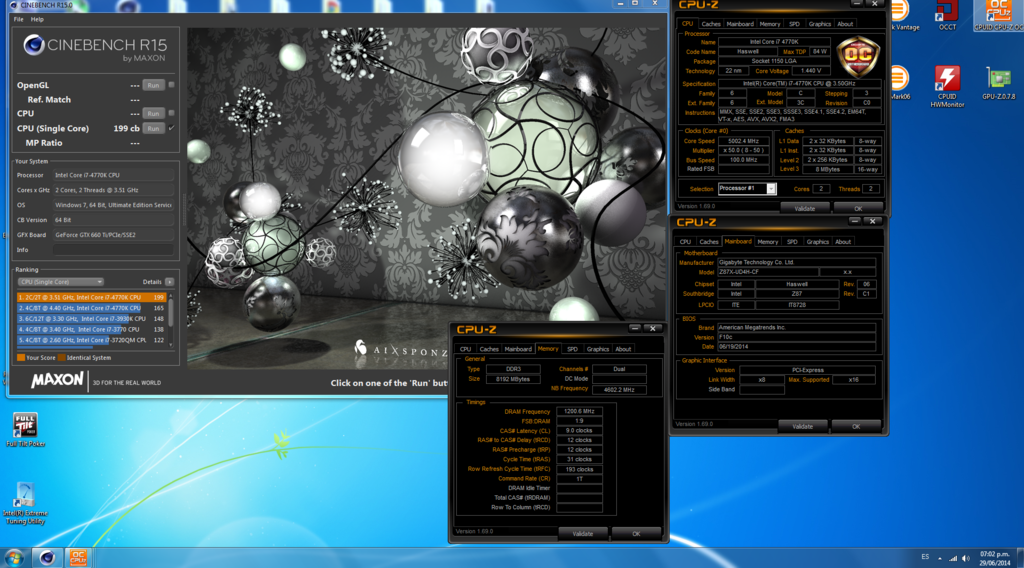
Task: Run the CPU (Single Core) benchmark
Action: point(153,129)
